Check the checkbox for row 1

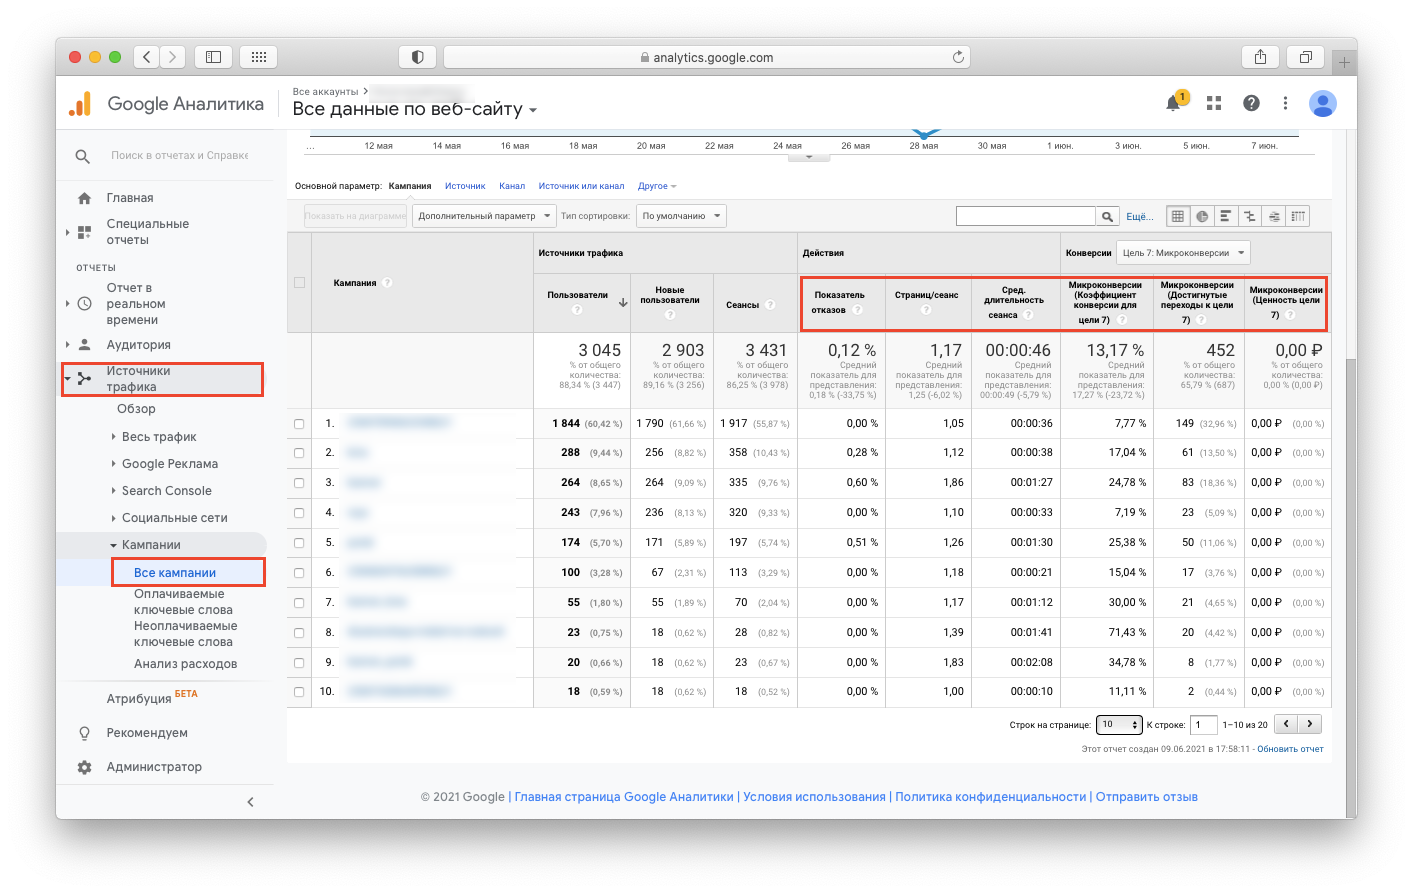299,424
